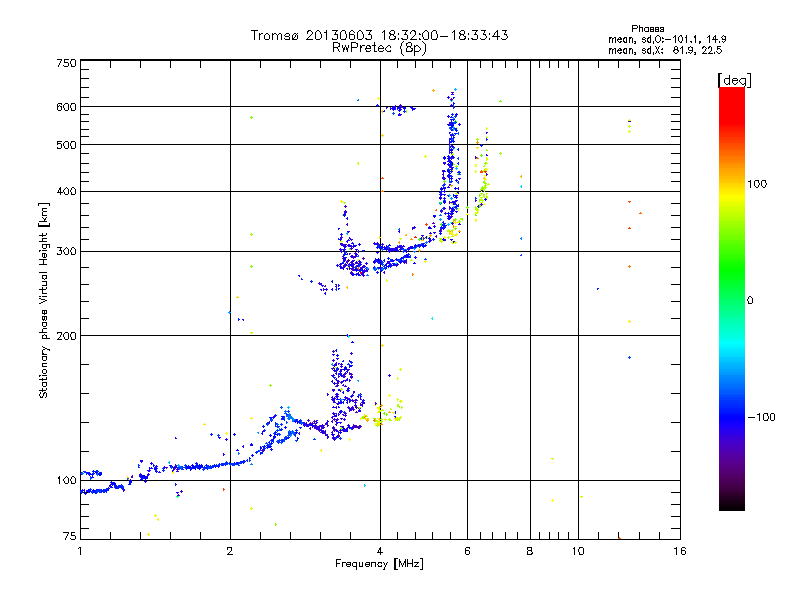This screenshot has height=600, width=800.
Task: Click the y-axis tick label "200"
Action: [66, 336]
